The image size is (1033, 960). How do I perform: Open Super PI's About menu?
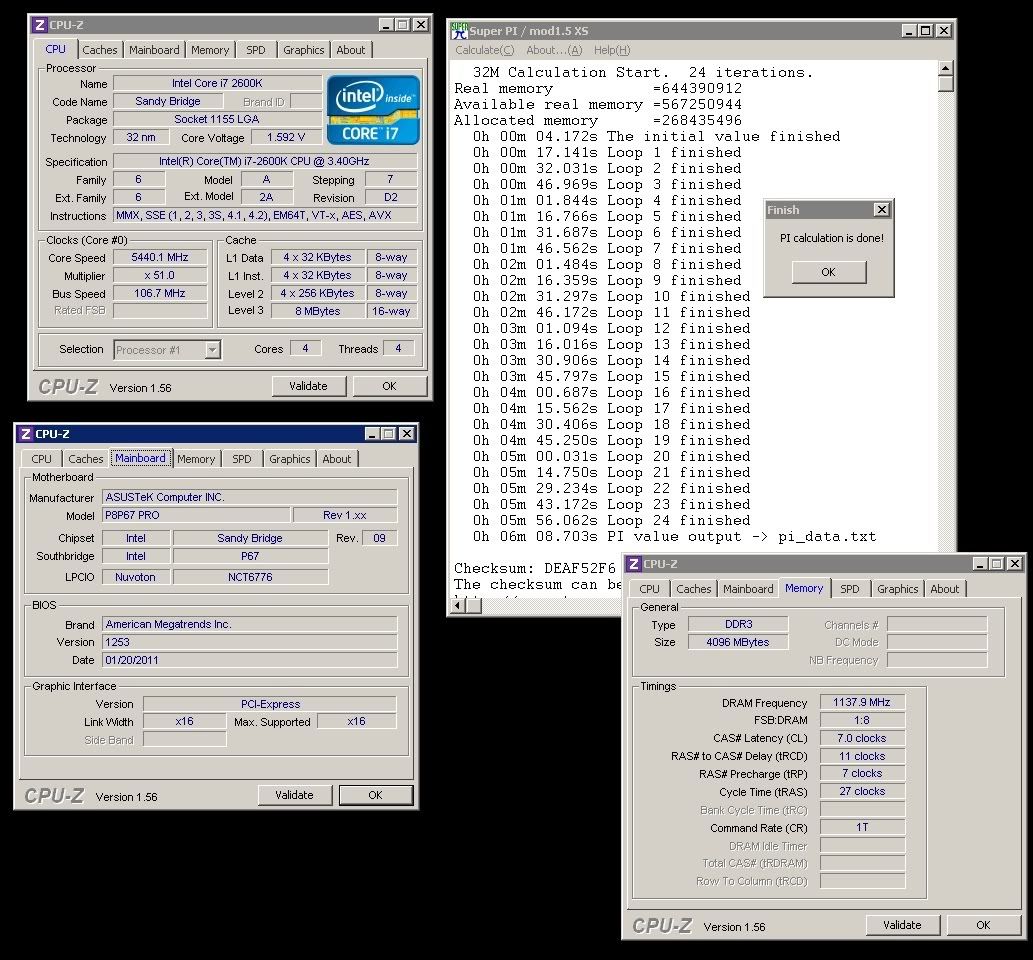[553, 50]
